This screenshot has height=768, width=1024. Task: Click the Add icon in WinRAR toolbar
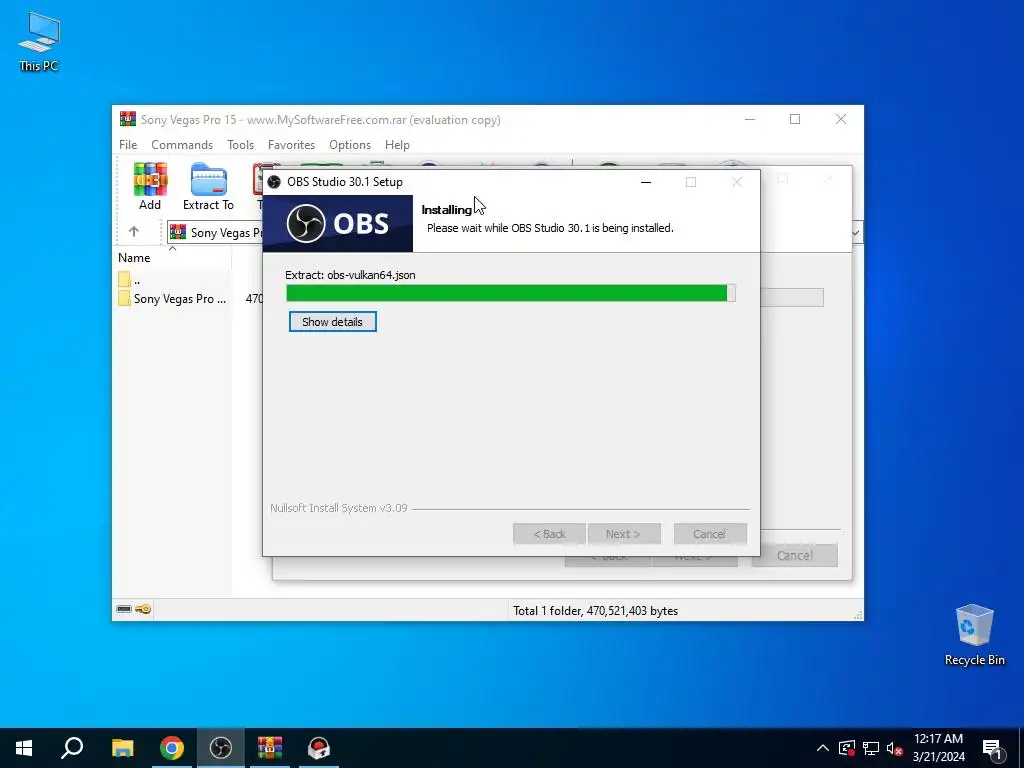click(x=150, y=186)
